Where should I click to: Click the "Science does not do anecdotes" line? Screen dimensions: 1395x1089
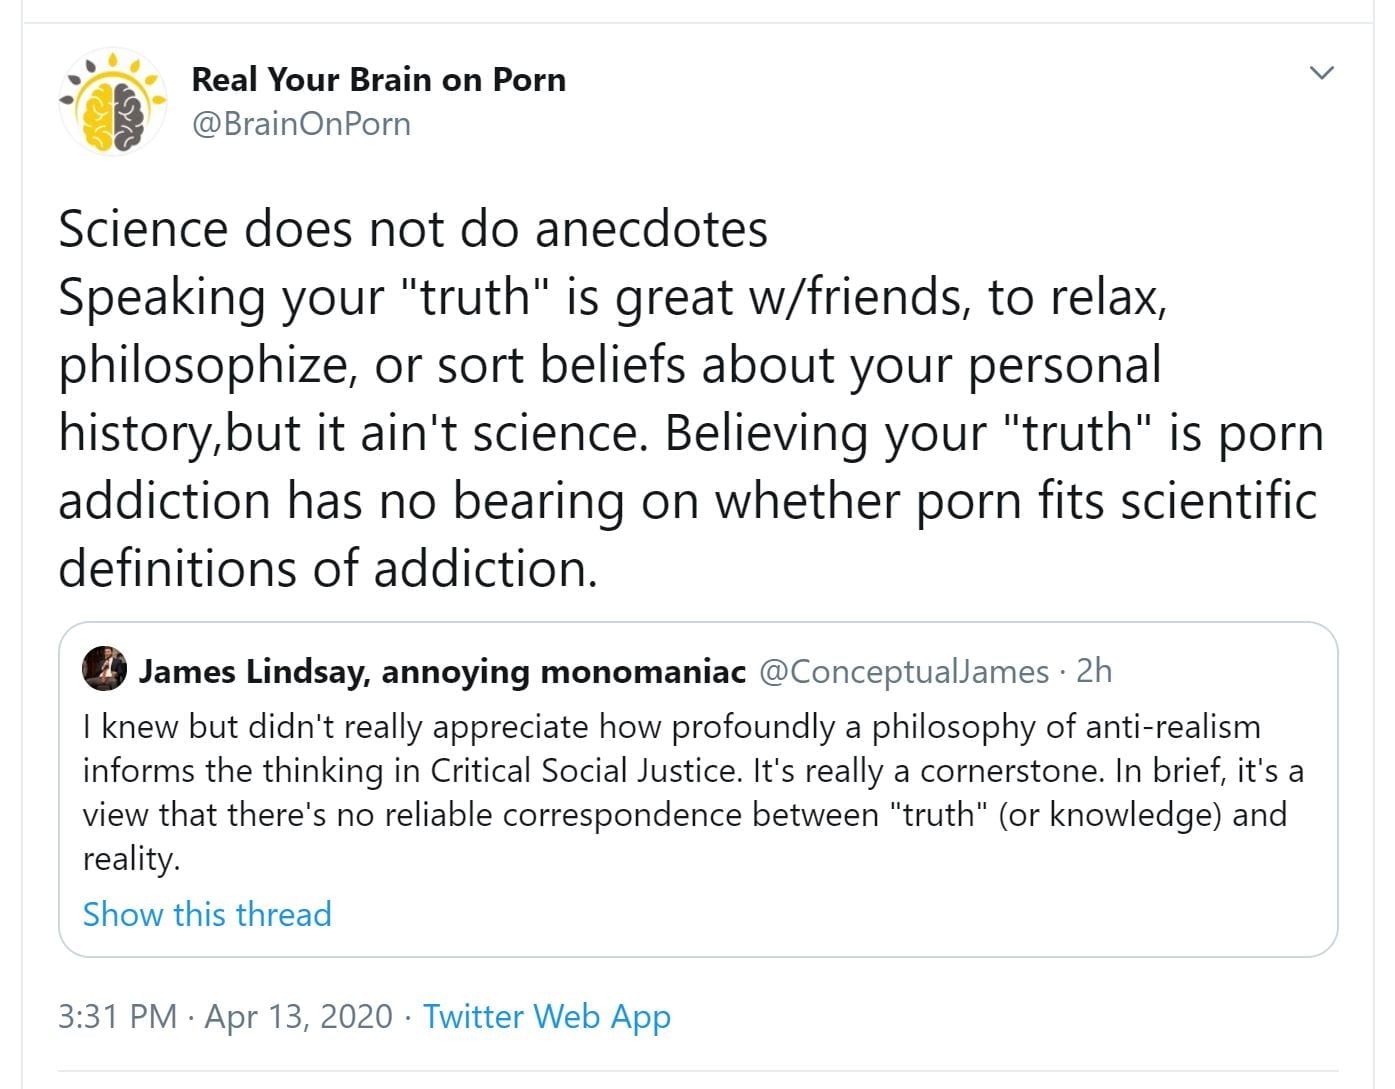coord(413,229)
